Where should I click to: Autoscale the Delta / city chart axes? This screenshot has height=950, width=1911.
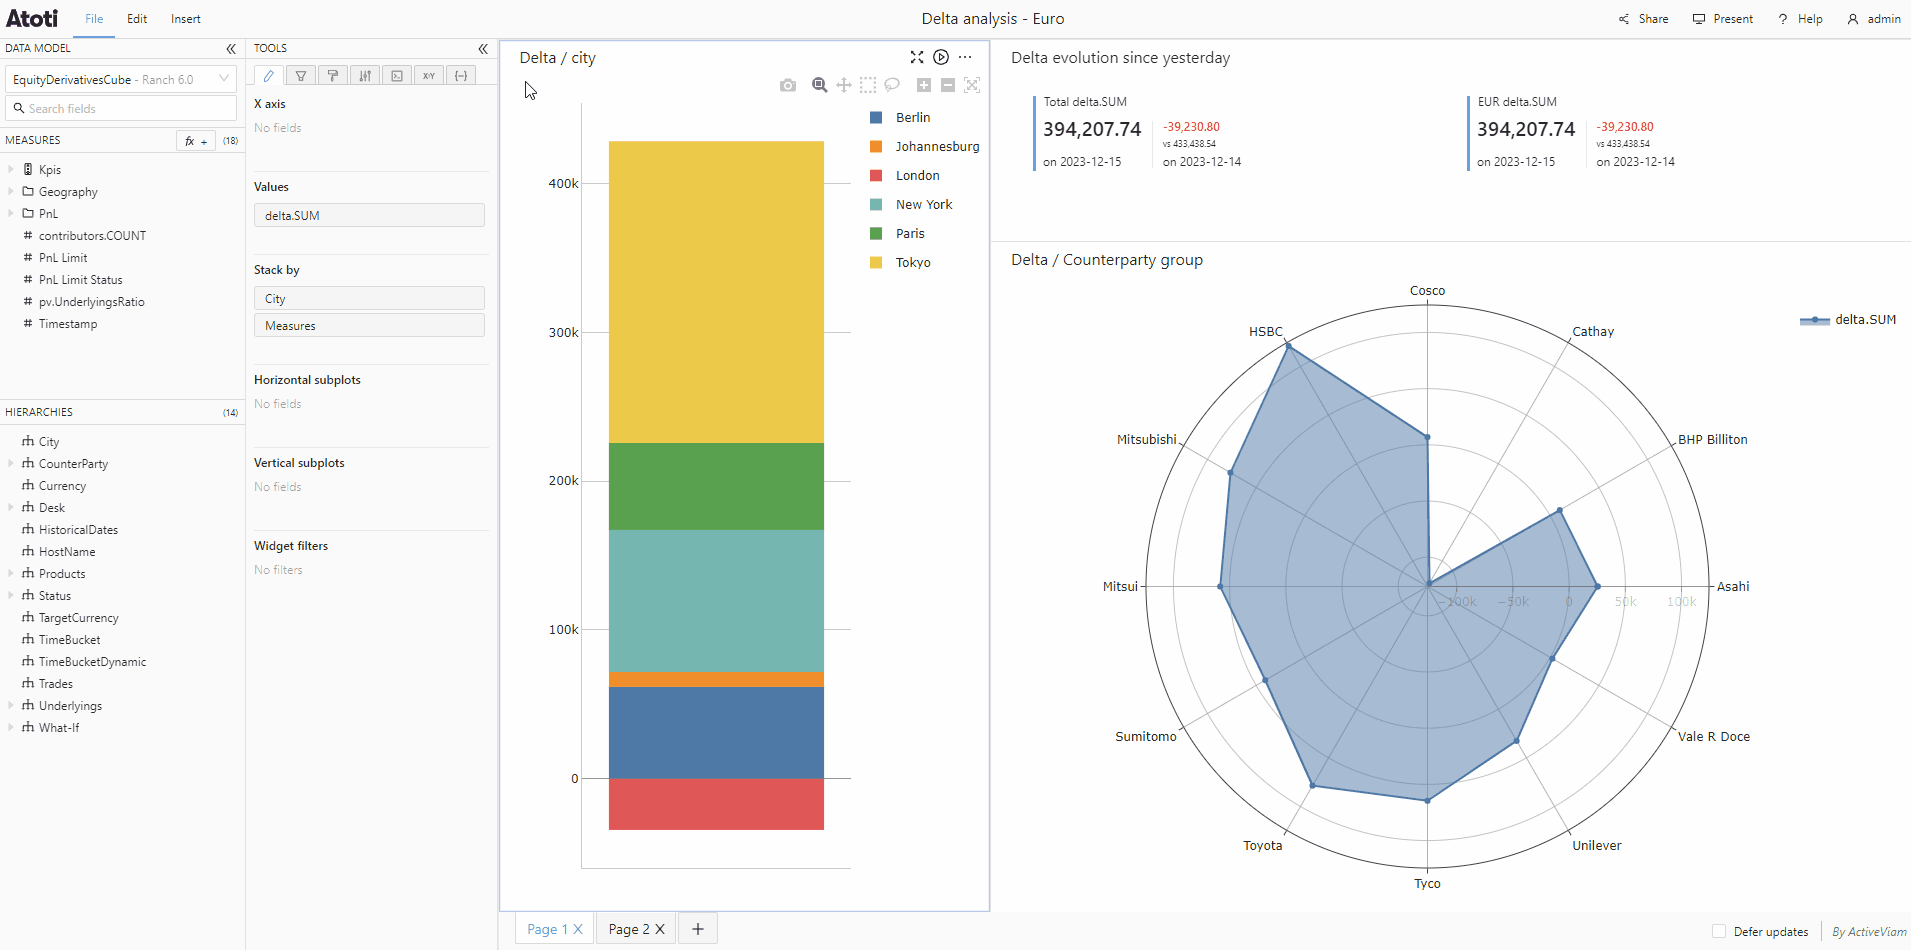pyautogui.click(x=972, y=85)
